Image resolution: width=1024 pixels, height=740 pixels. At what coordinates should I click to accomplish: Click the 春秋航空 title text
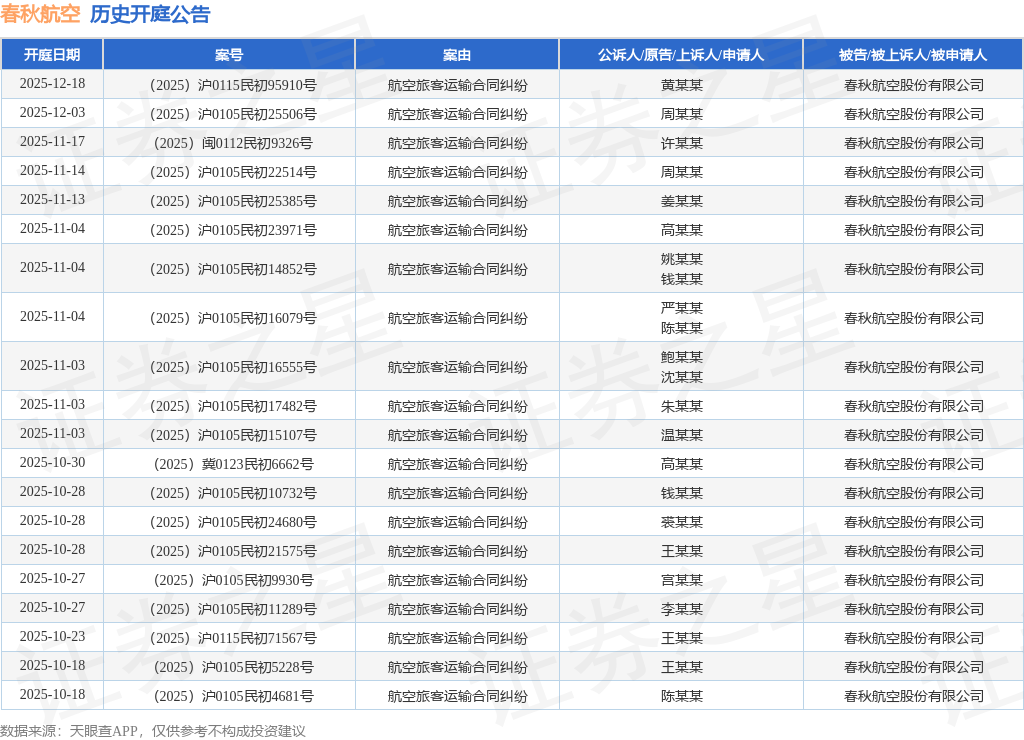[40, 14]
